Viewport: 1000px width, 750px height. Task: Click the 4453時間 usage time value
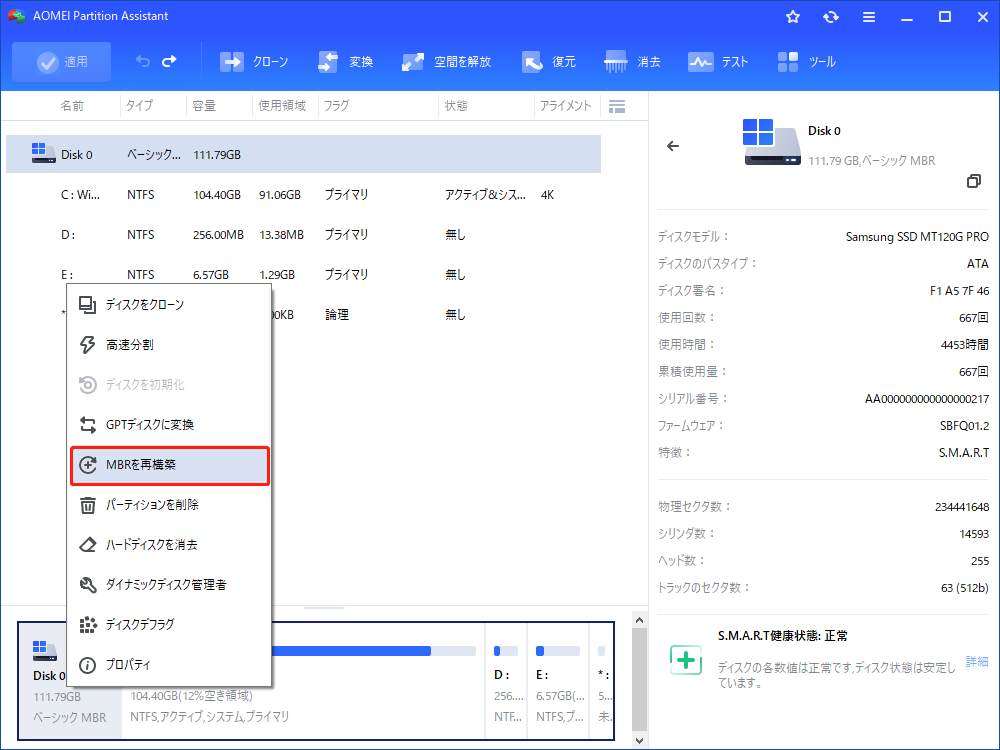[x=965, y=345]
